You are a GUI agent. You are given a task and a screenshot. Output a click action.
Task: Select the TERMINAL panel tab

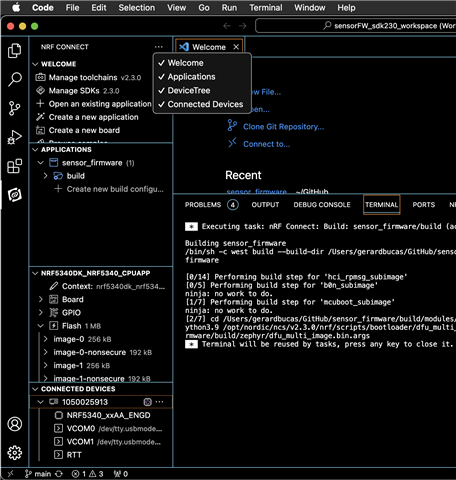pyautogui.click(x=381, y=204)
